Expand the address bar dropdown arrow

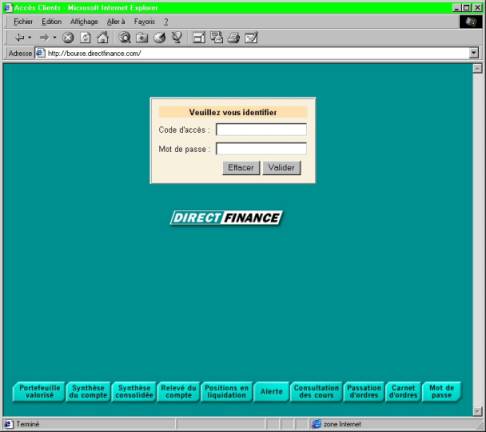[474, 53]
